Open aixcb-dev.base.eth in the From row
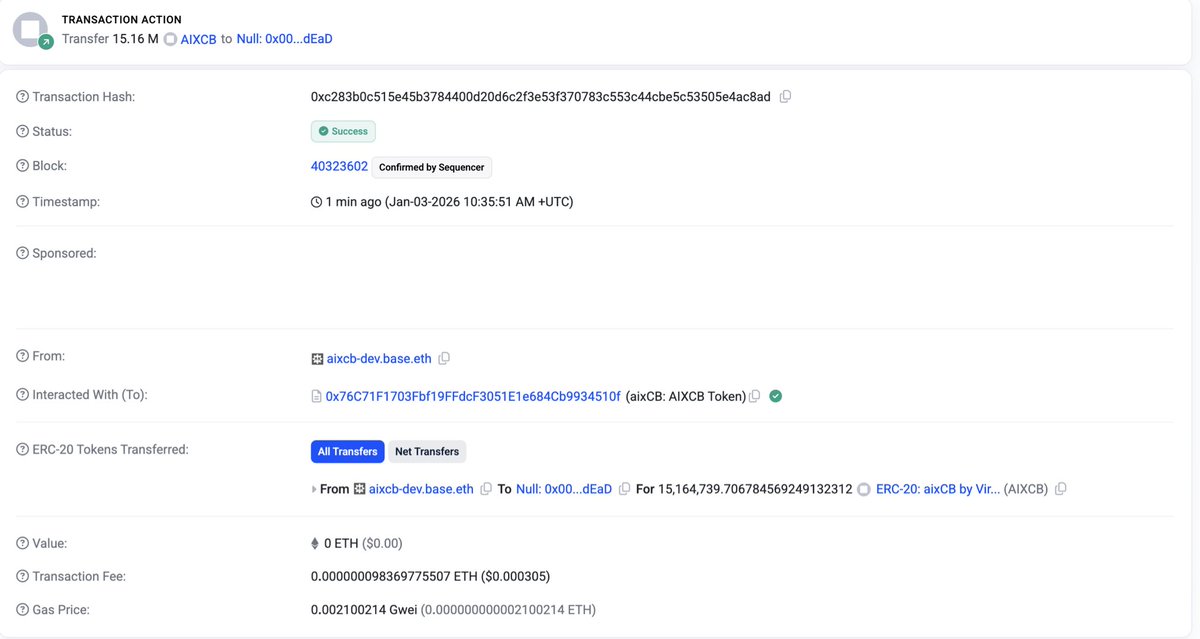Image resolution: width=1200 pixels, height=639 pixels. [x=380, y=358]
